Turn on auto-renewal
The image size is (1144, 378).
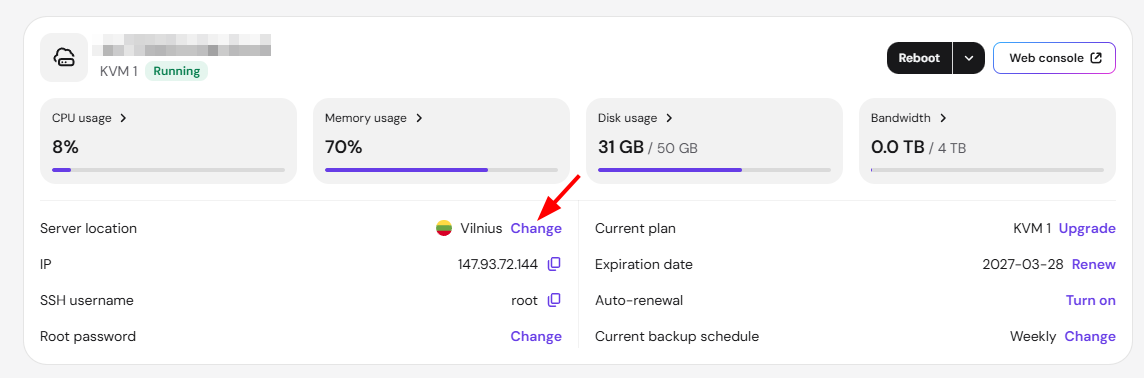click(1091, 300)
